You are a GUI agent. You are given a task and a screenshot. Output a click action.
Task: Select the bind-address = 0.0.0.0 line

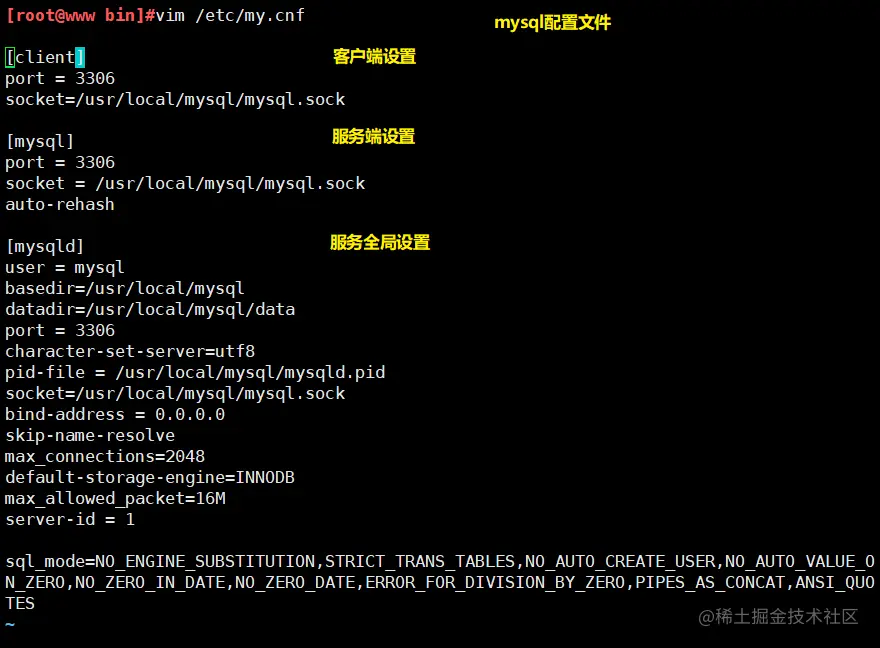pos(110,414)
